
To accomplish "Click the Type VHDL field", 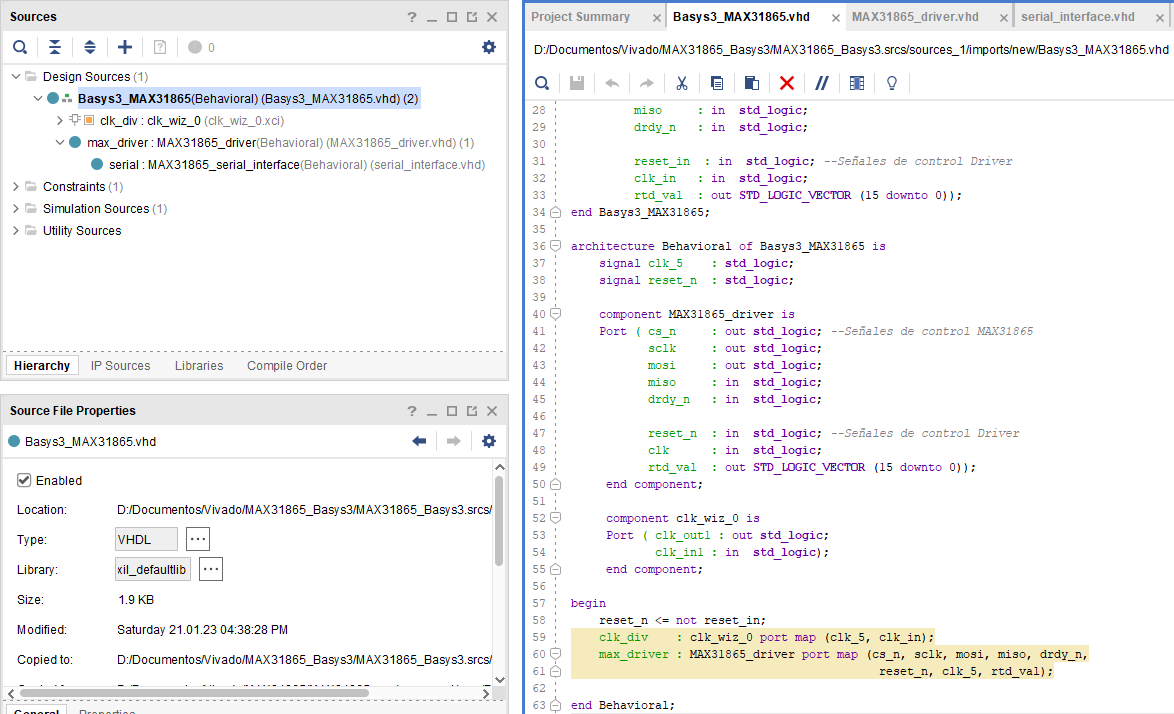I will click(x=146, y=539).
